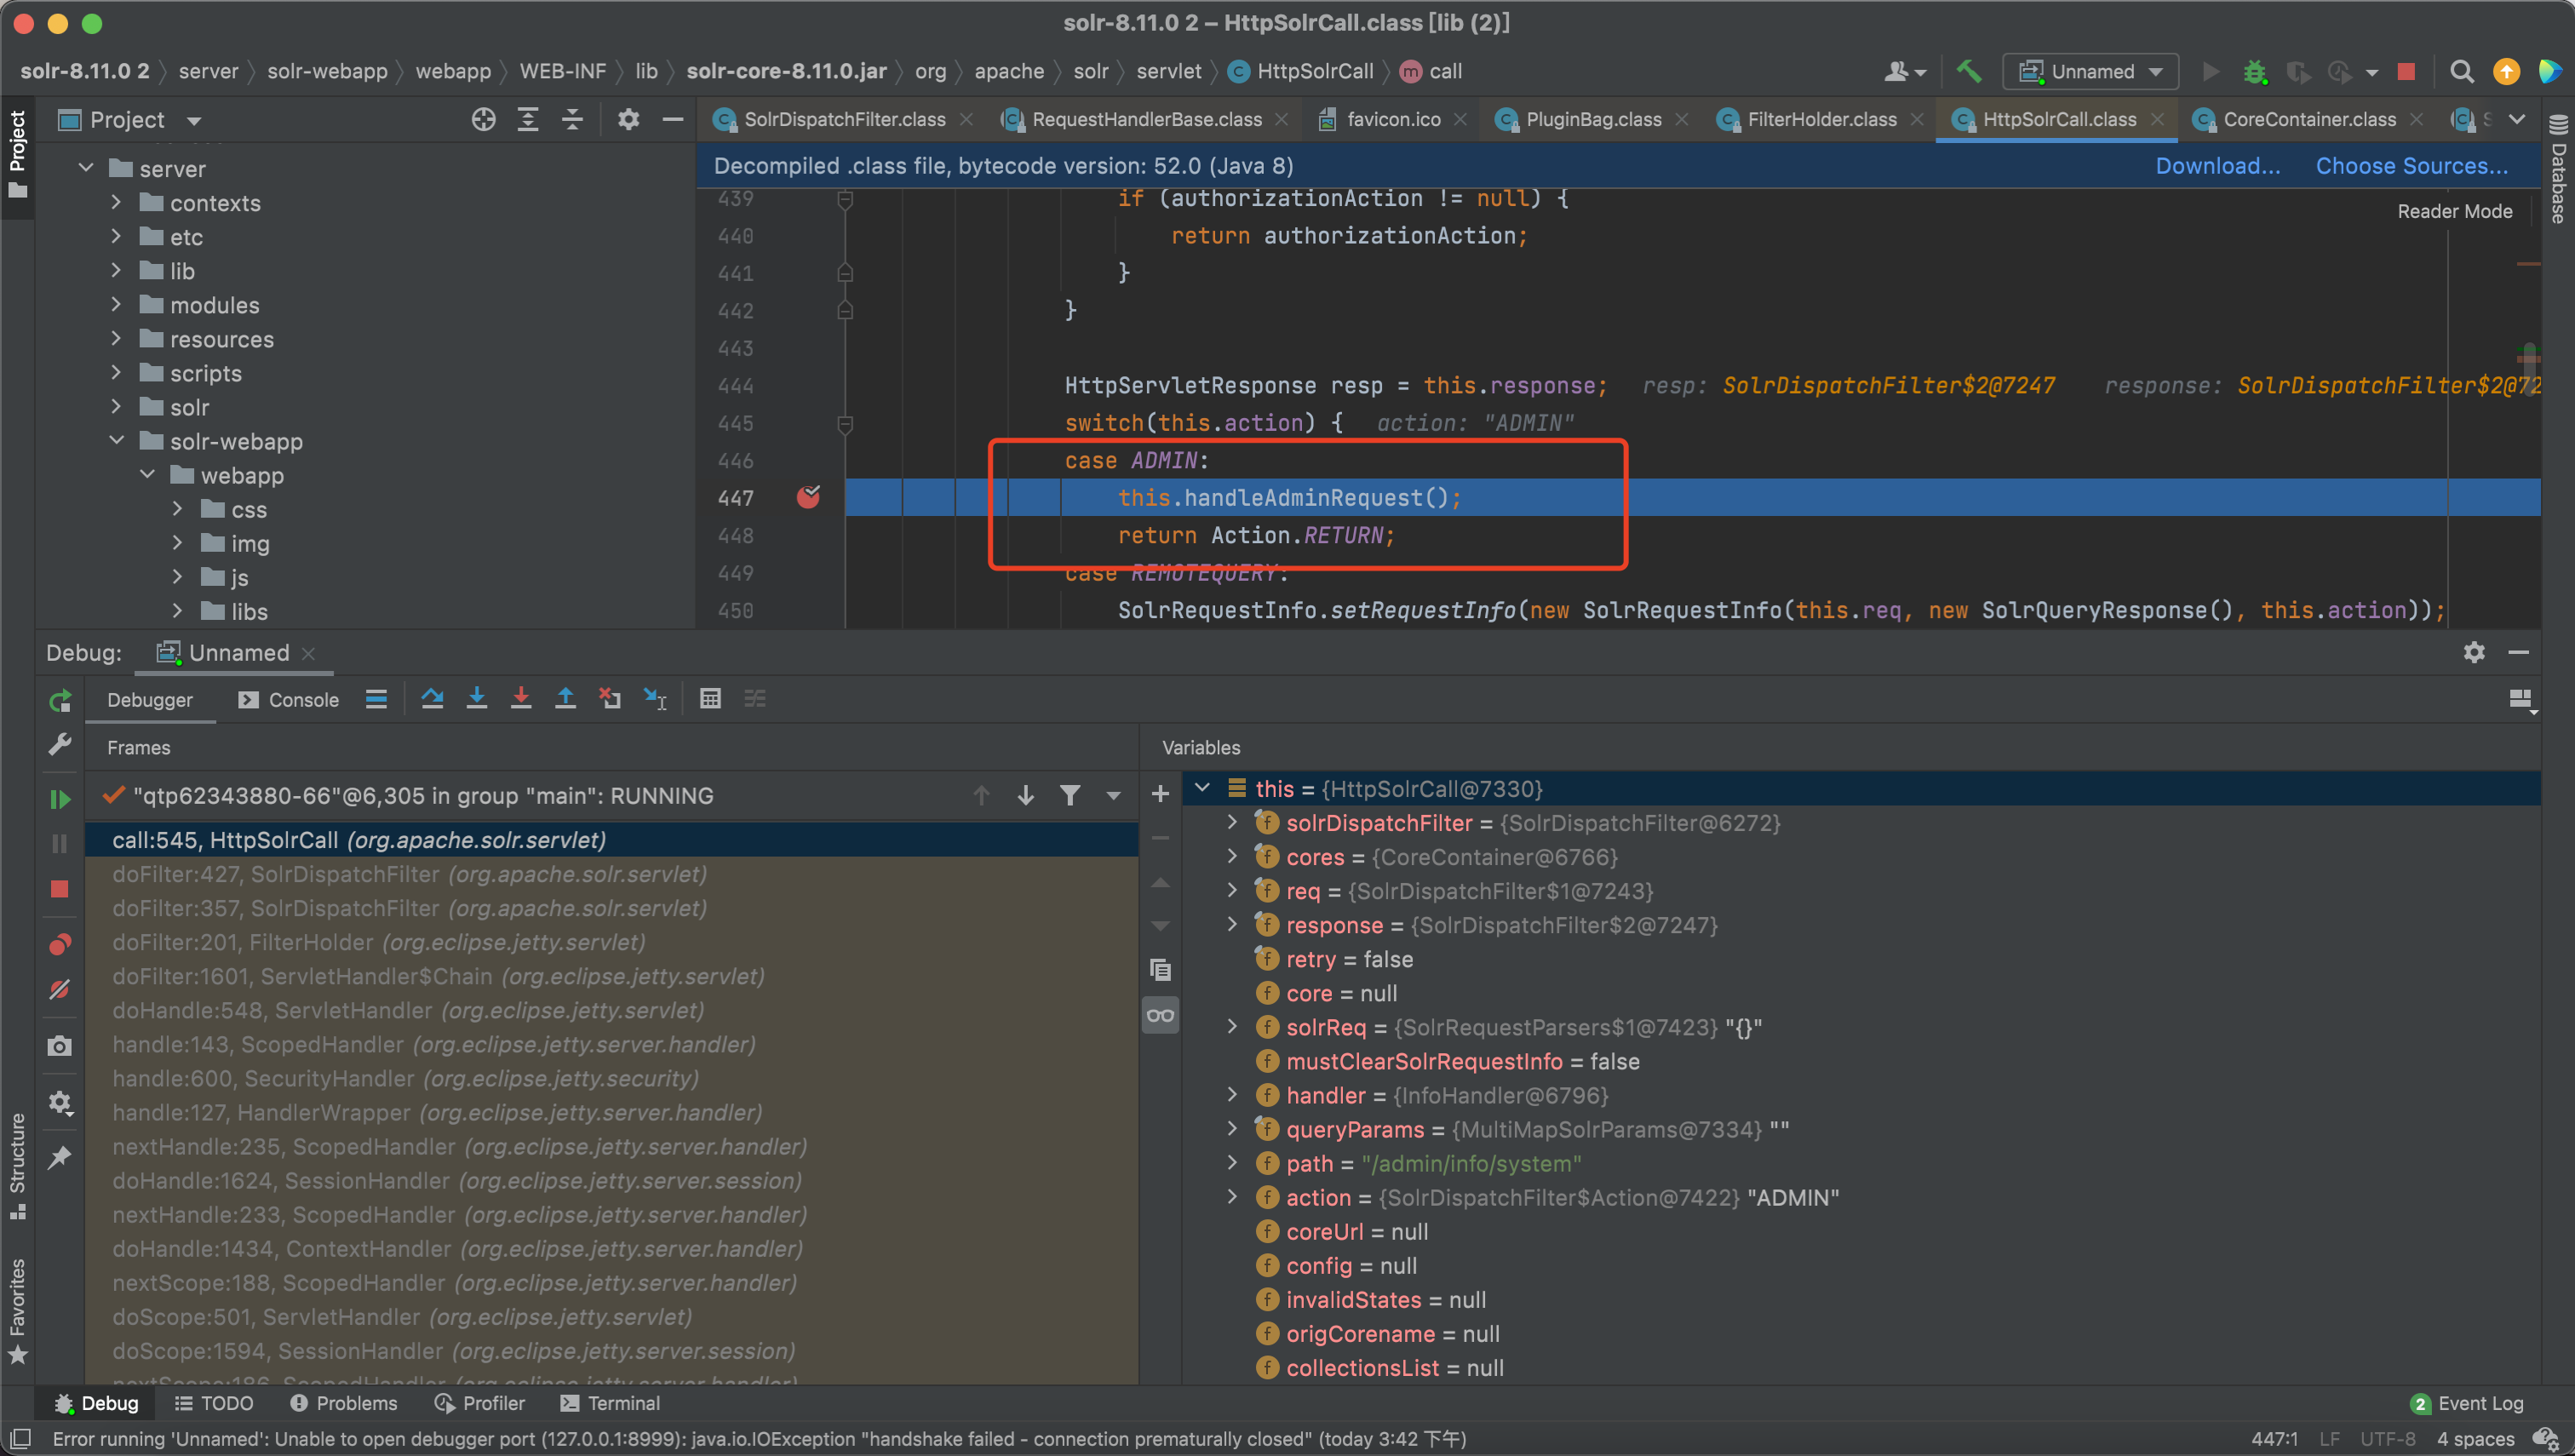Click Pin Tab icon in debug sidebar
The width and height of the screenshot is (2575, 1456).
(x=60, y=1157)
